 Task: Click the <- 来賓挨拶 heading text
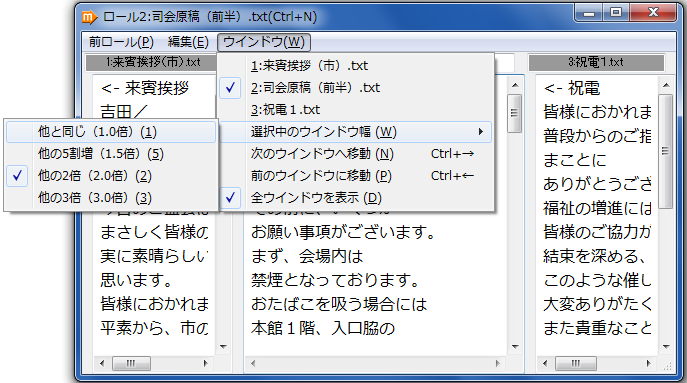[x=145, y=88]
